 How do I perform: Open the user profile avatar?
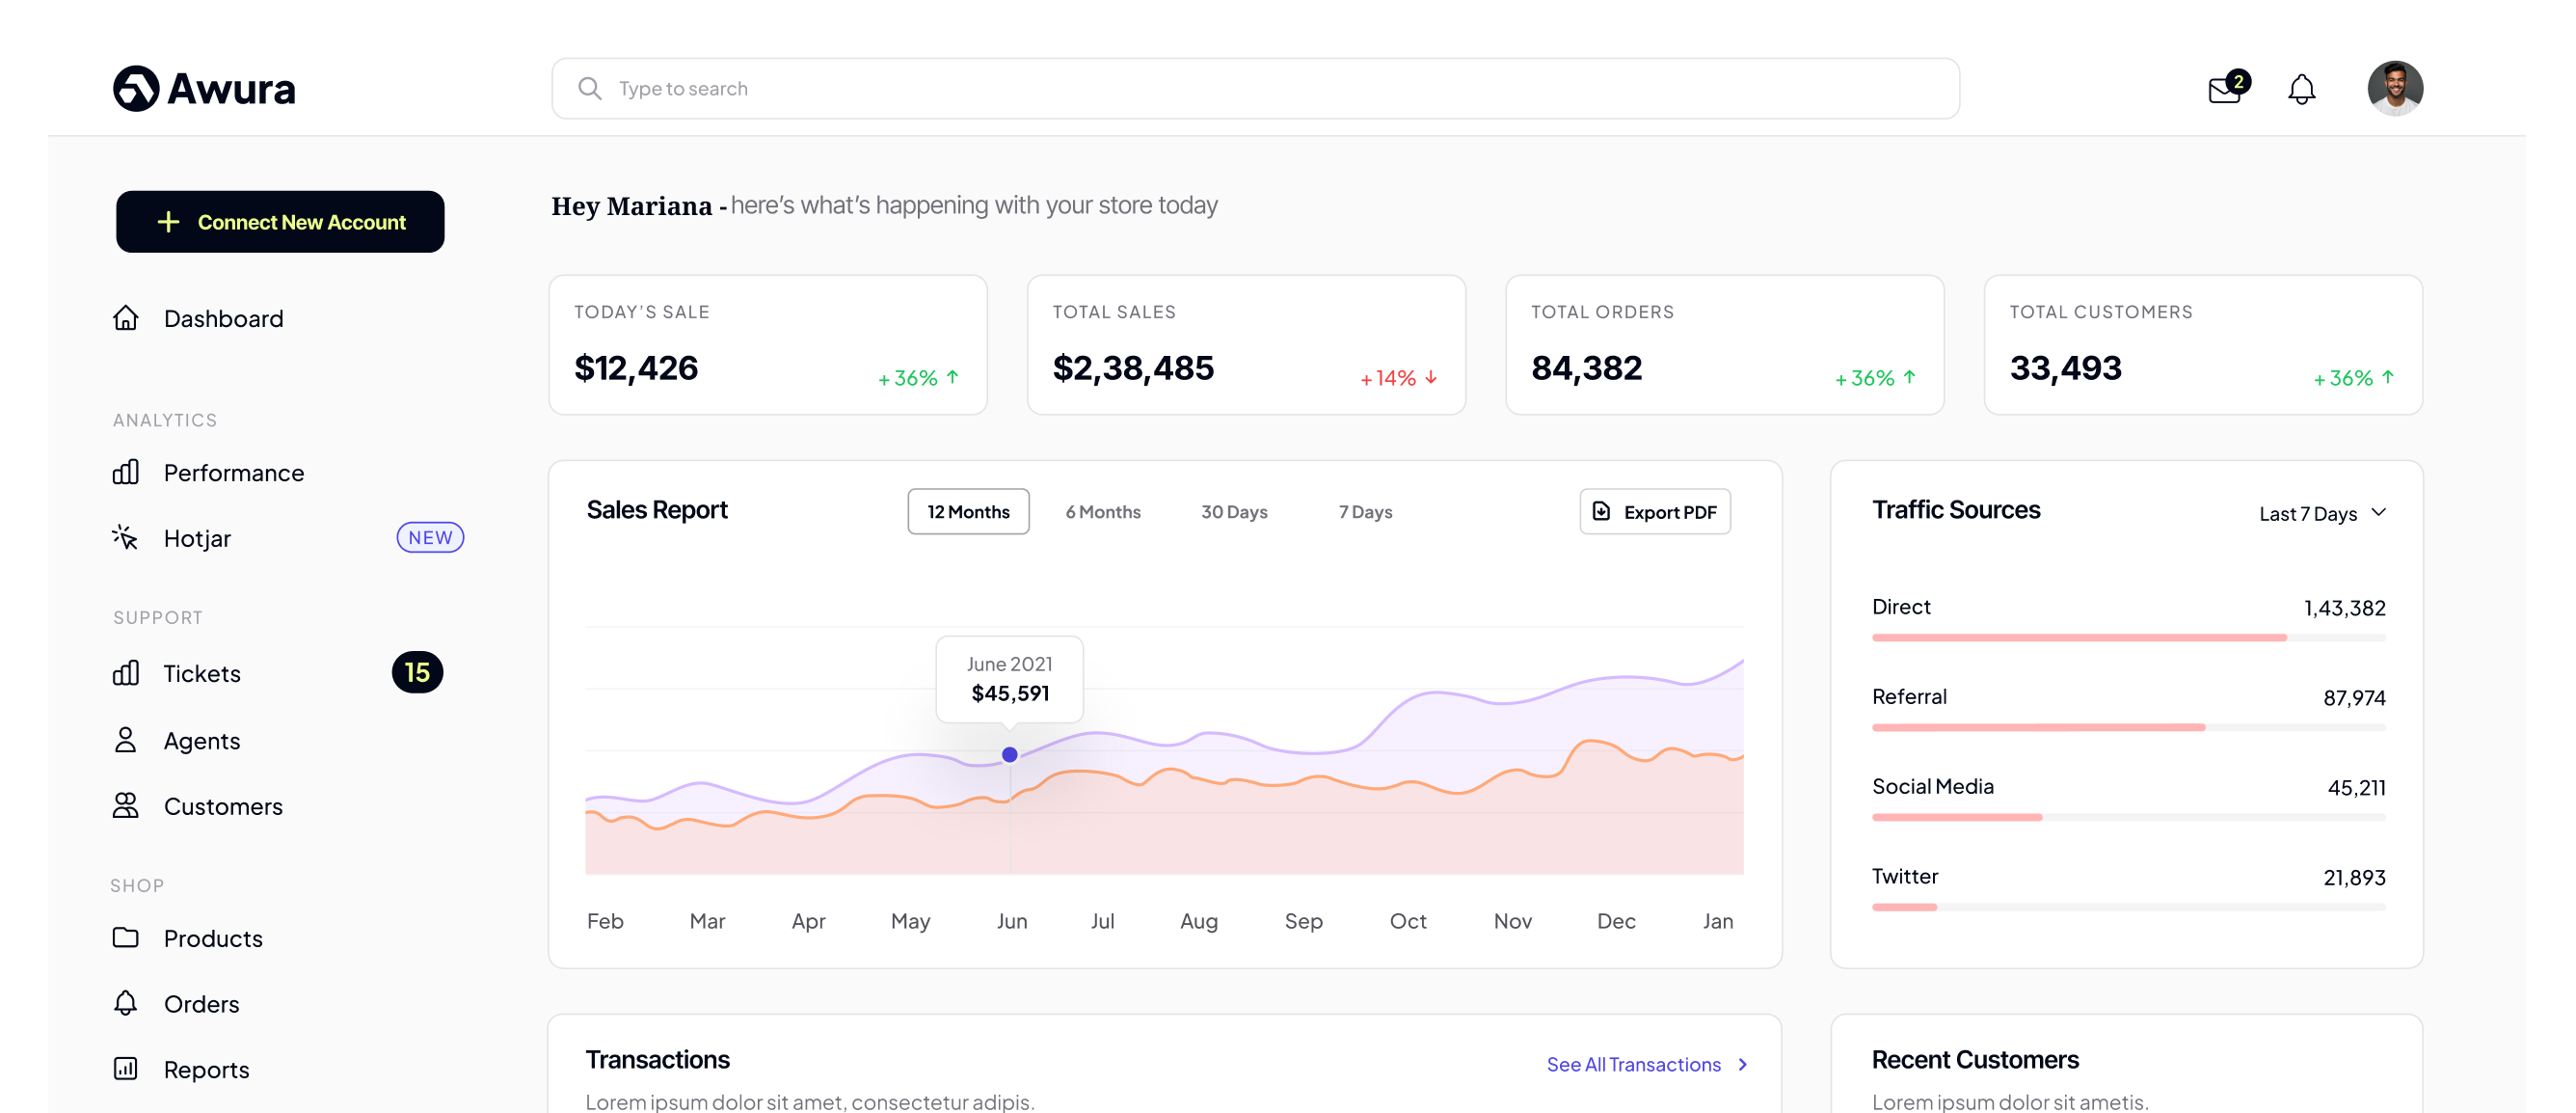click(2394, 89)
